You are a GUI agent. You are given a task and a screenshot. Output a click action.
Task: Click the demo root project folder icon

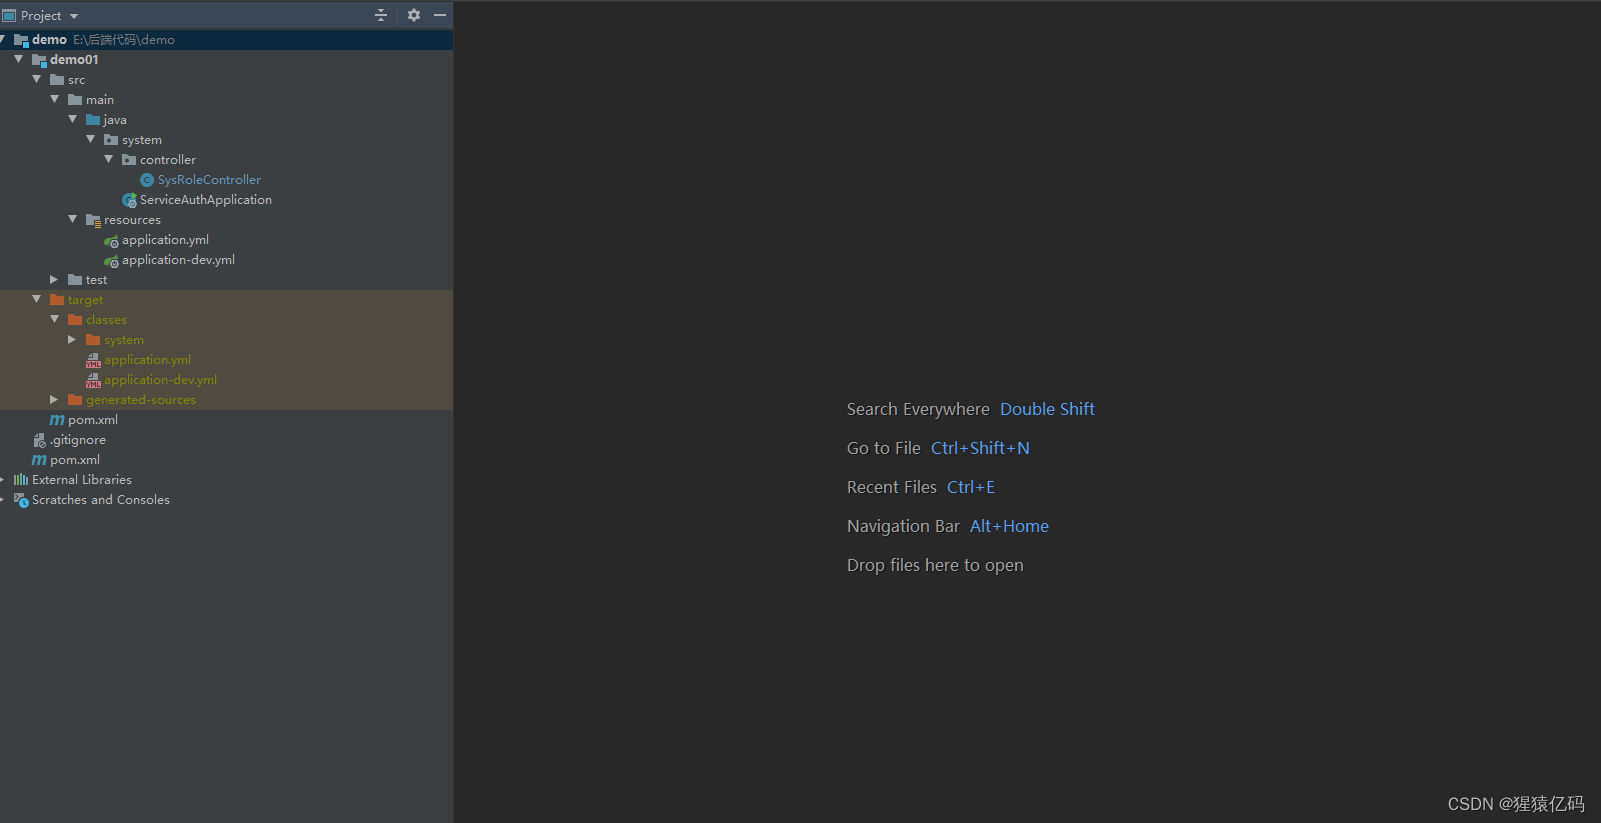(21, 40)
